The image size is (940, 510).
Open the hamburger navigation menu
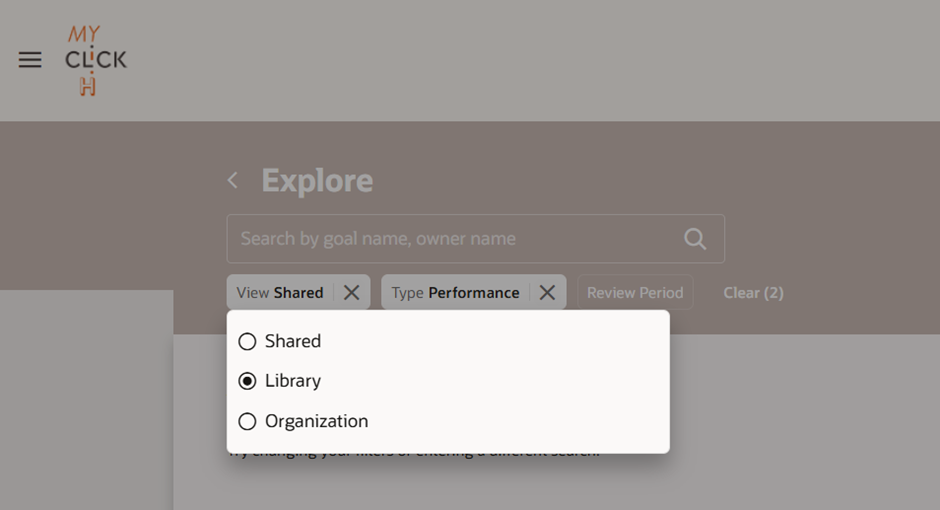(x=30, y=60)
